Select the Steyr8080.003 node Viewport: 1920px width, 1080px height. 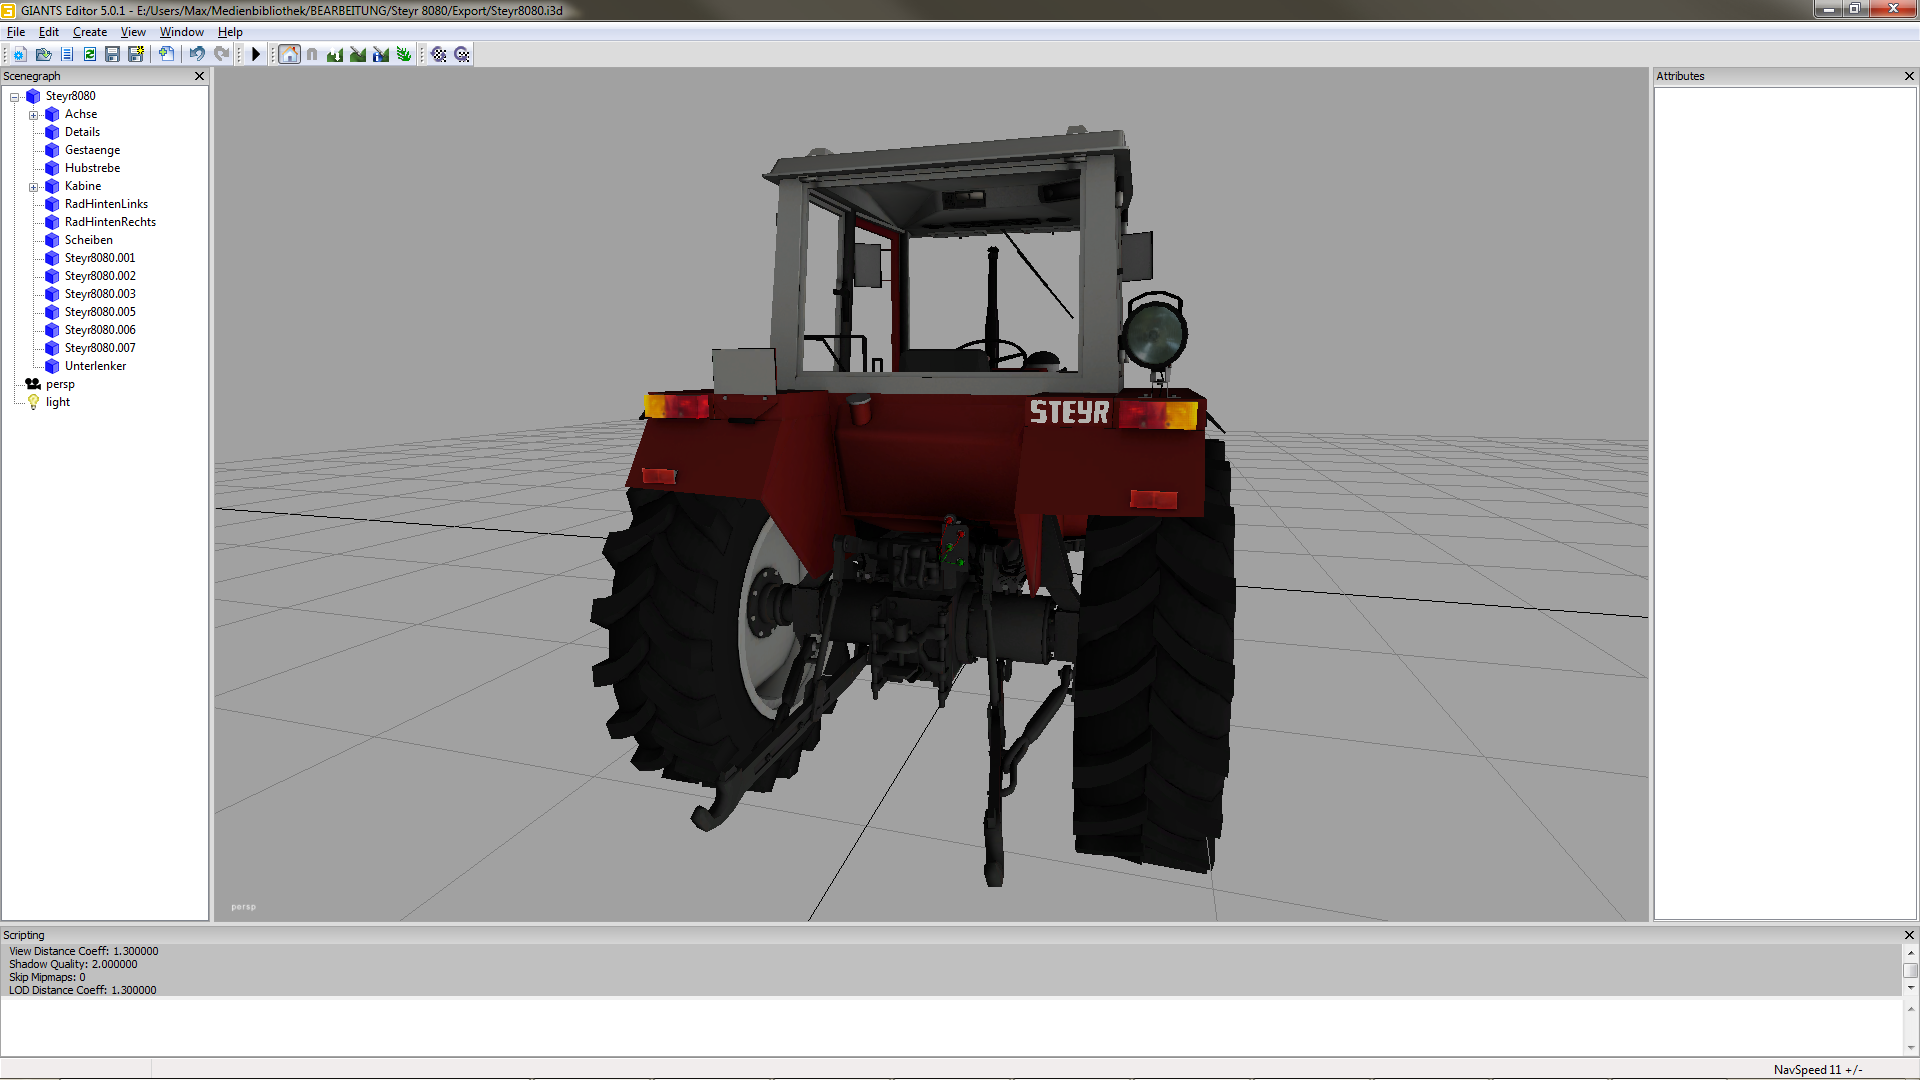coord(100,294)
